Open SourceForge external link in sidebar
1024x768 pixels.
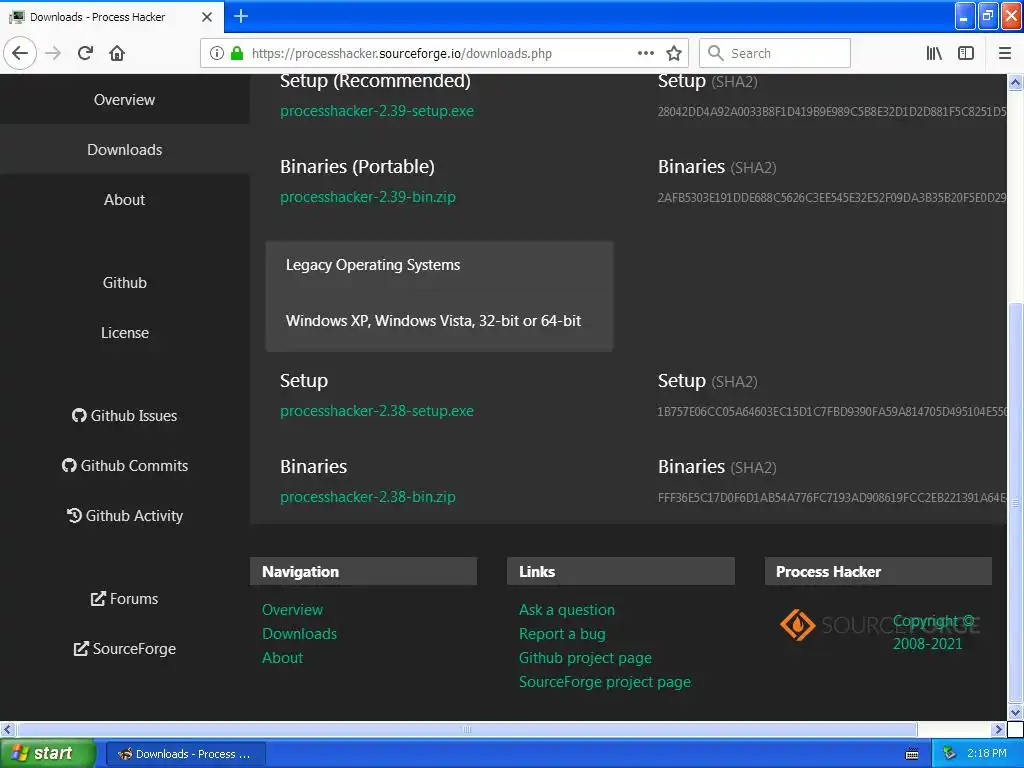[124, 648]
